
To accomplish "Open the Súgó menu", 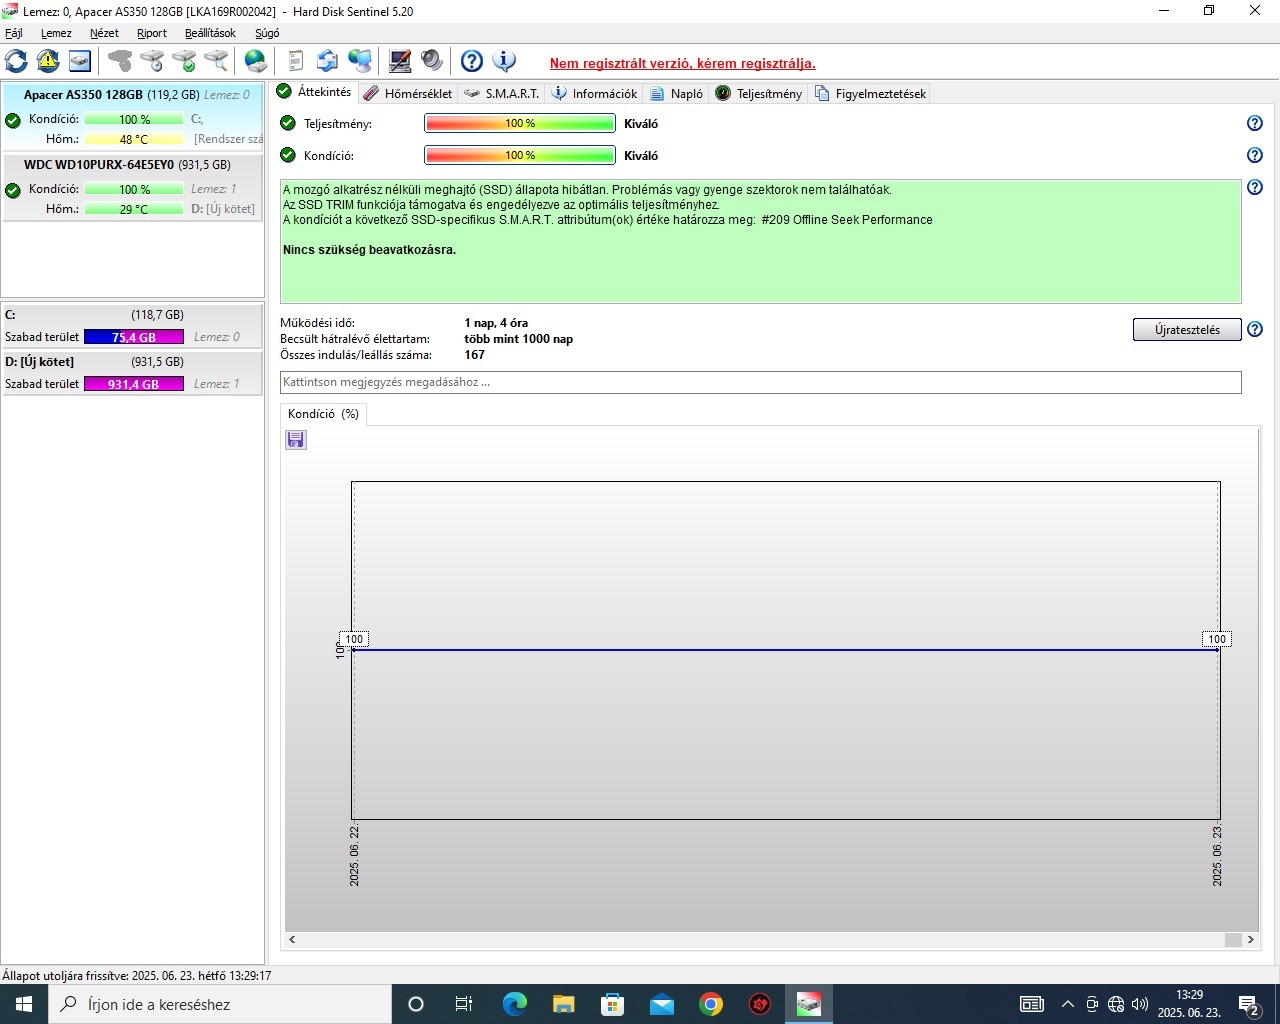I will point(267,33).
